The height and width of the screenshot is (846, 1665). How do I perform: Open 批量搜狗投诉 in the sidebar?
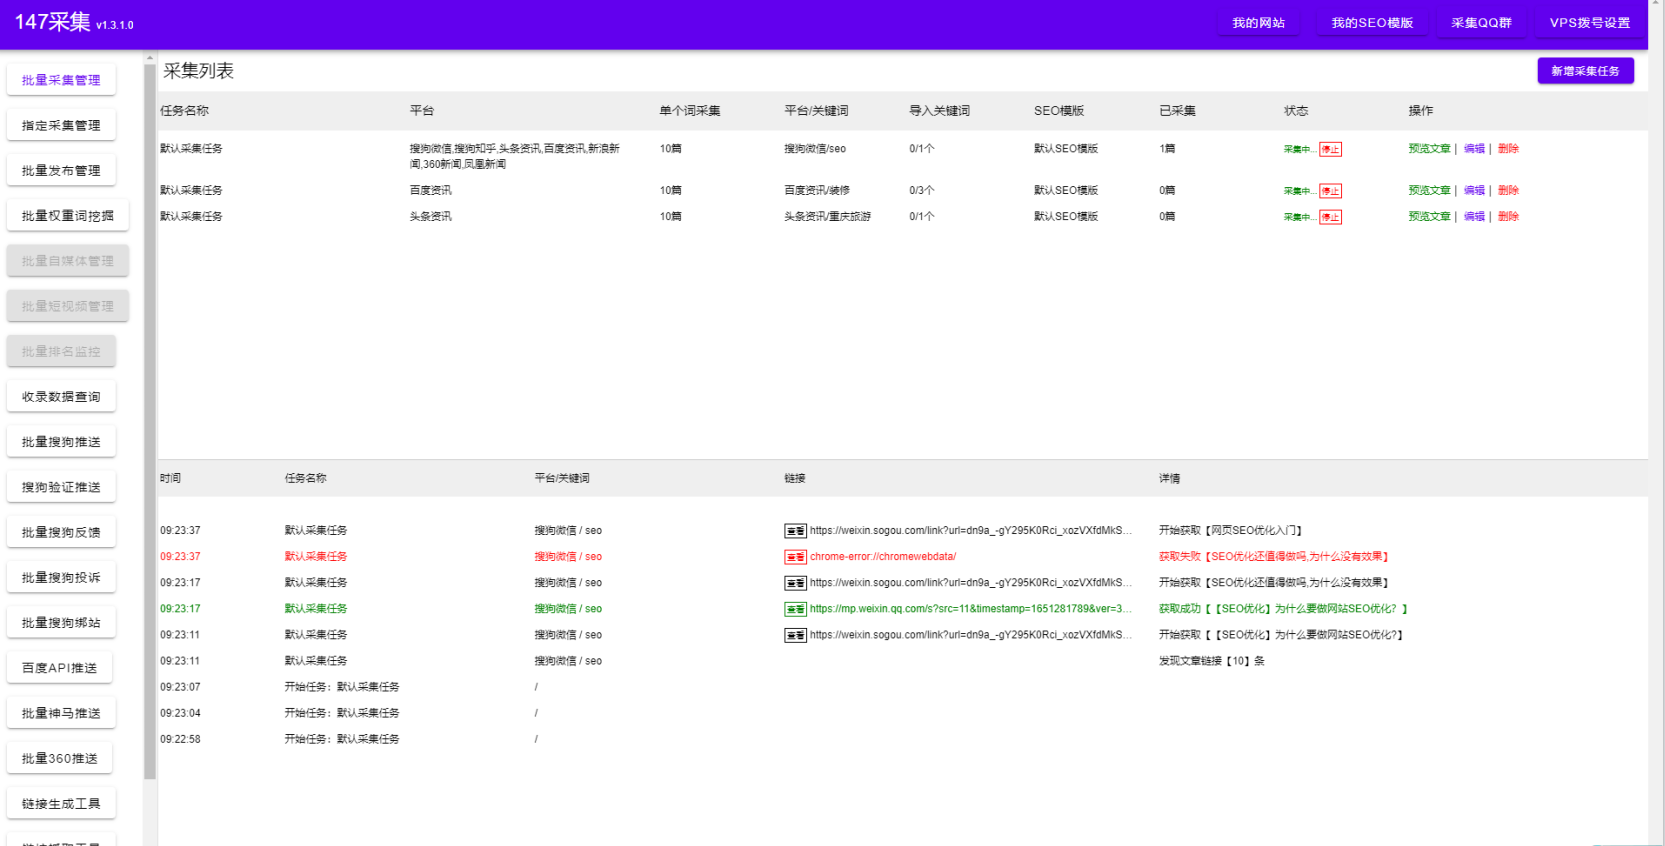(x=61, y=577)
